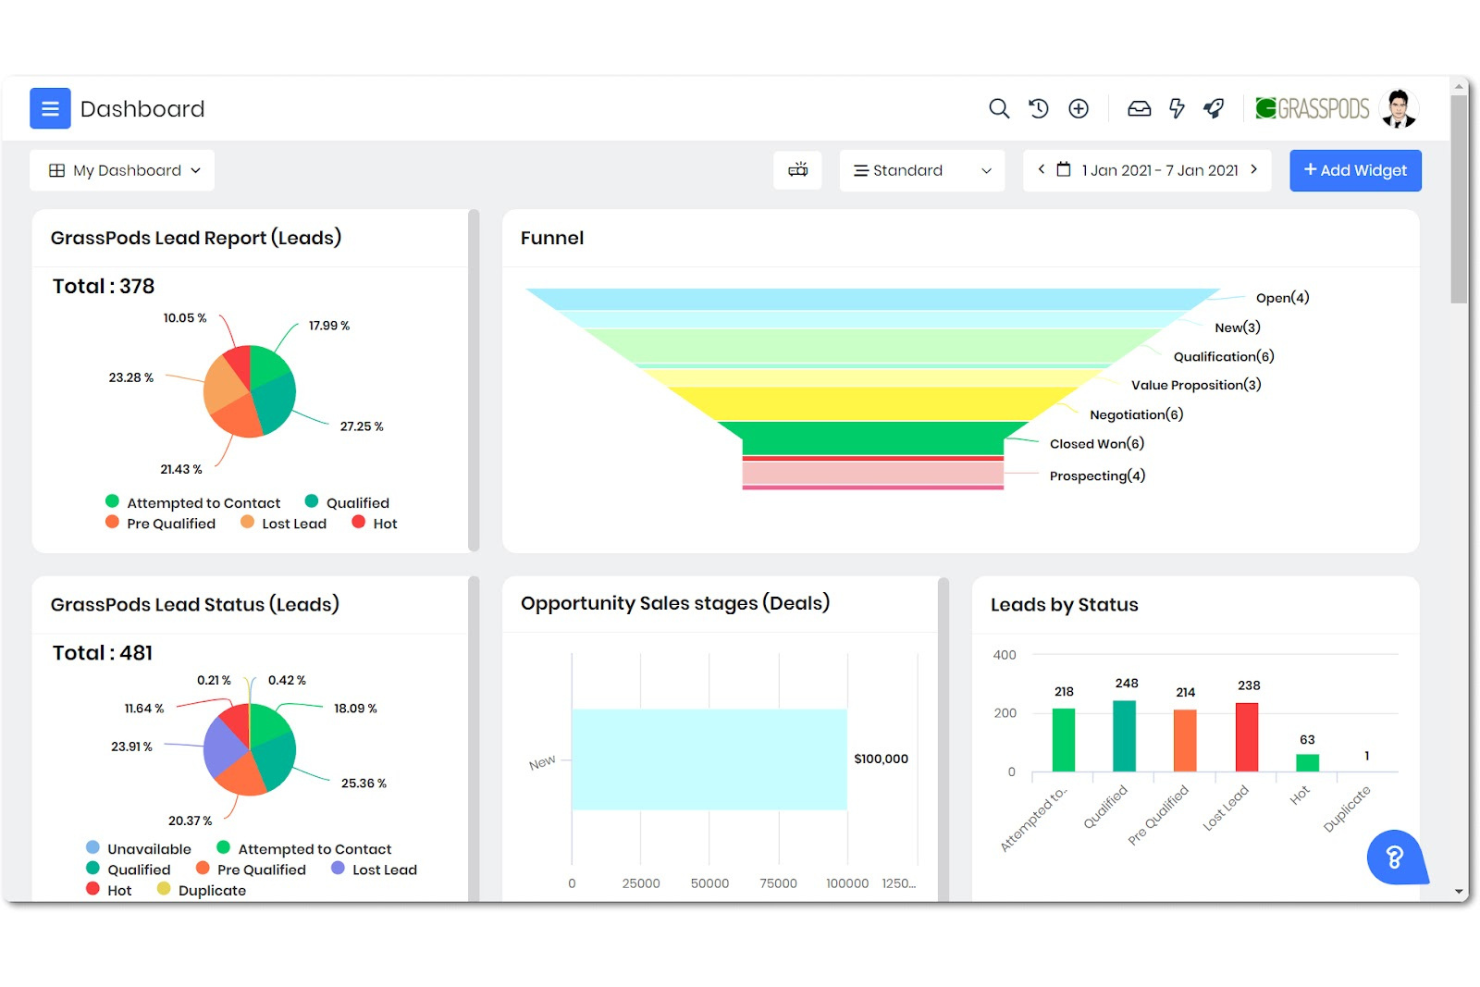This screenshot has height=987, width=1480.
Task: Click the history icon in the header
Action: coord(1038,108)
